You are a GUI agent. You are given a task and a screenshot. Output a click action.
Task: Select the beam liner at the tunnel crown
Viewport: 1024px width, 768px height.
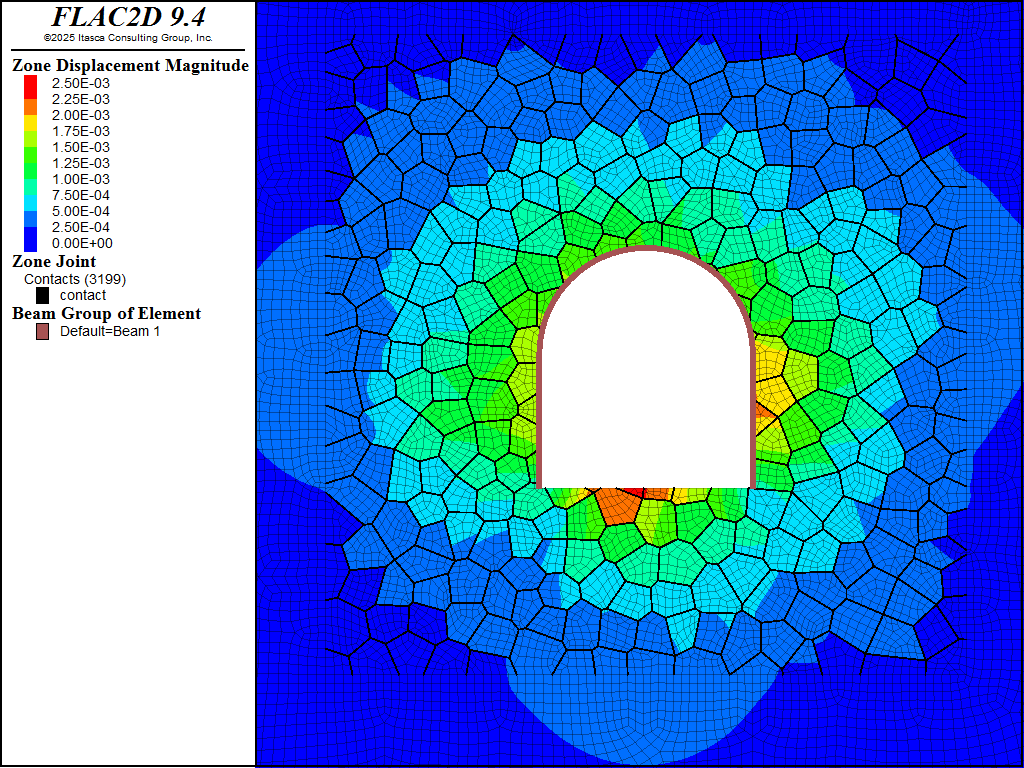(x=646, y=249)
